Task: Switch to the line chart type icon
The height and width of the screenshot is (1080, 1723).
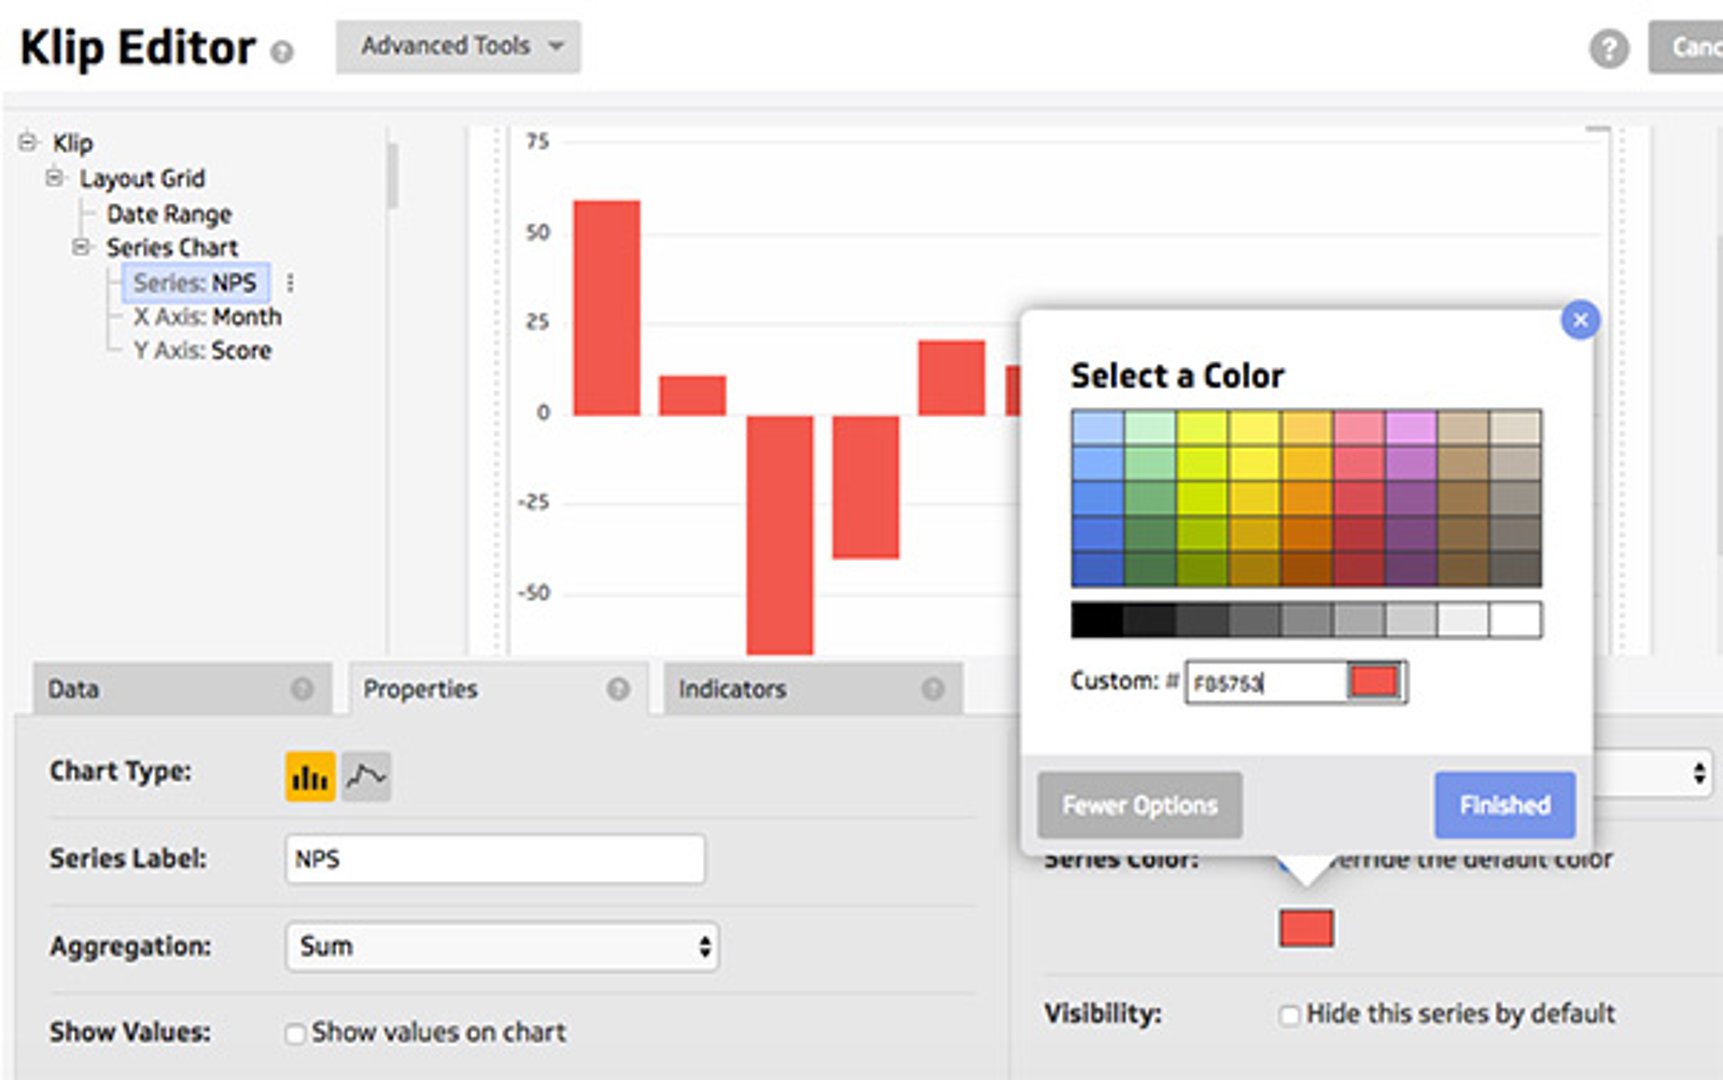Action: [x=367, y=775]
